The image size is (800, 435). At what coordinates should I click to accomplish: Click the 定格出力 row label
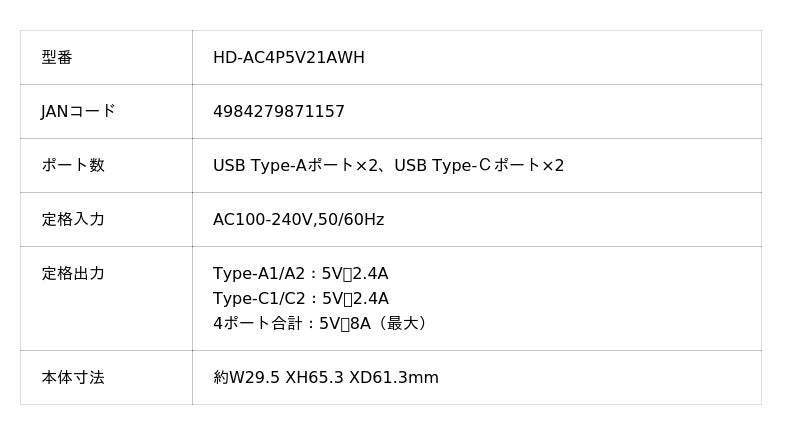pyautogui.click(x=72, y=274)
